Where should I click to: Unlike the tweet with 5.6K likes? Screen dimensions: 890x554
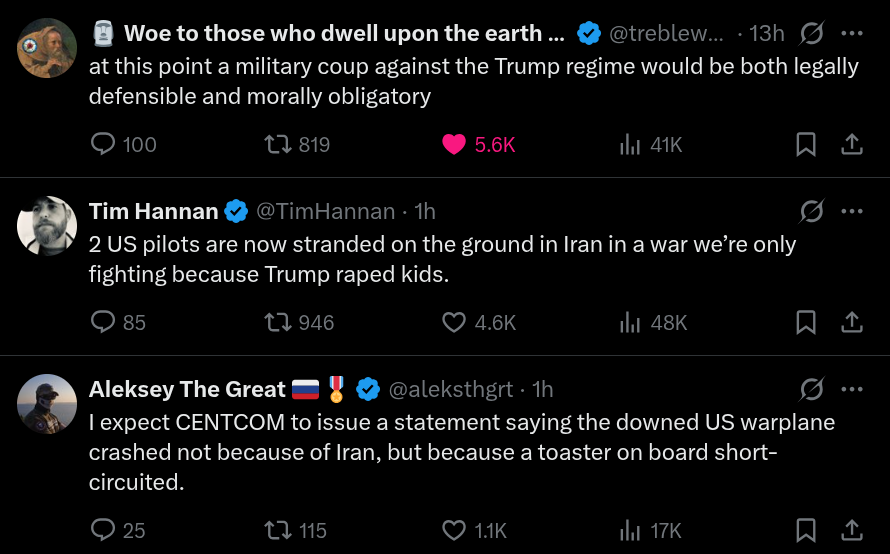pos(454,145)
